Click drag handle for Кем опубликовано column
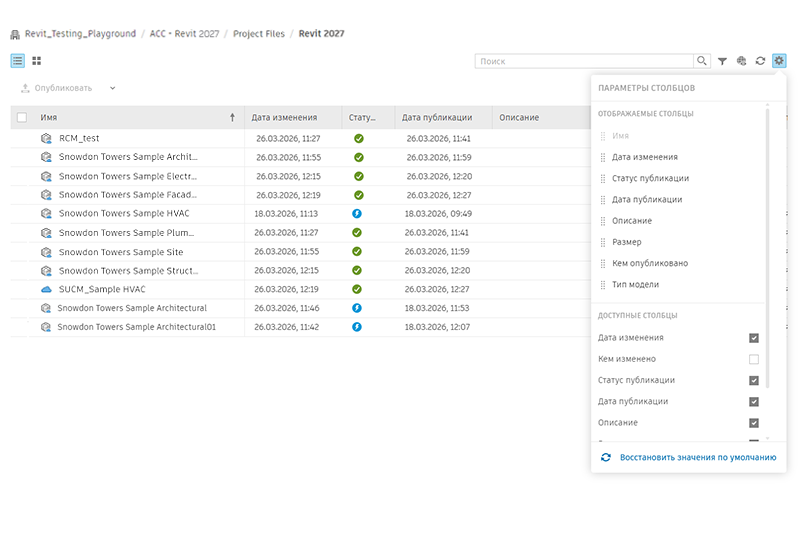Screen dimensions: 800x547 click(603, 263)
